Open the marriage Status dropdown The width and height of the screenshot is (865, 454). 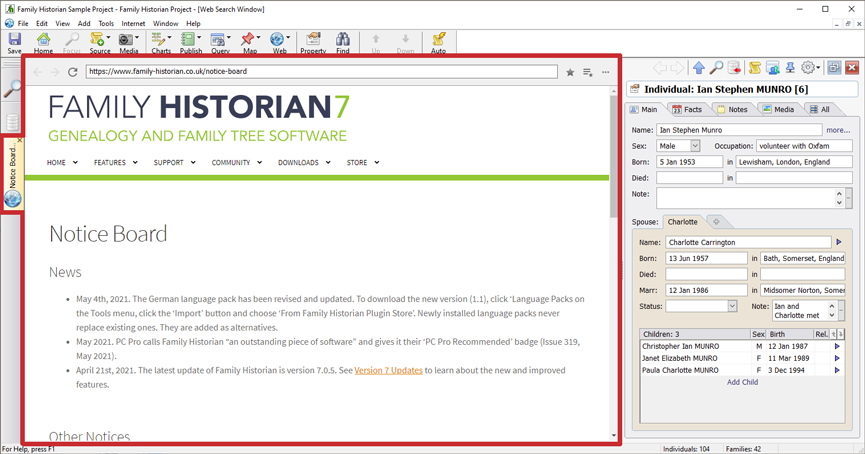coord(732,306)
